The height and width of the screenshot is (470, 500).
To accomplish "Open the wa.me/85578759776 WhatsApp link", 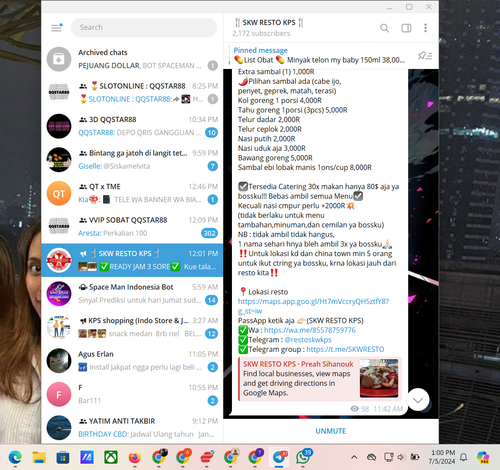I will point(310,330).
